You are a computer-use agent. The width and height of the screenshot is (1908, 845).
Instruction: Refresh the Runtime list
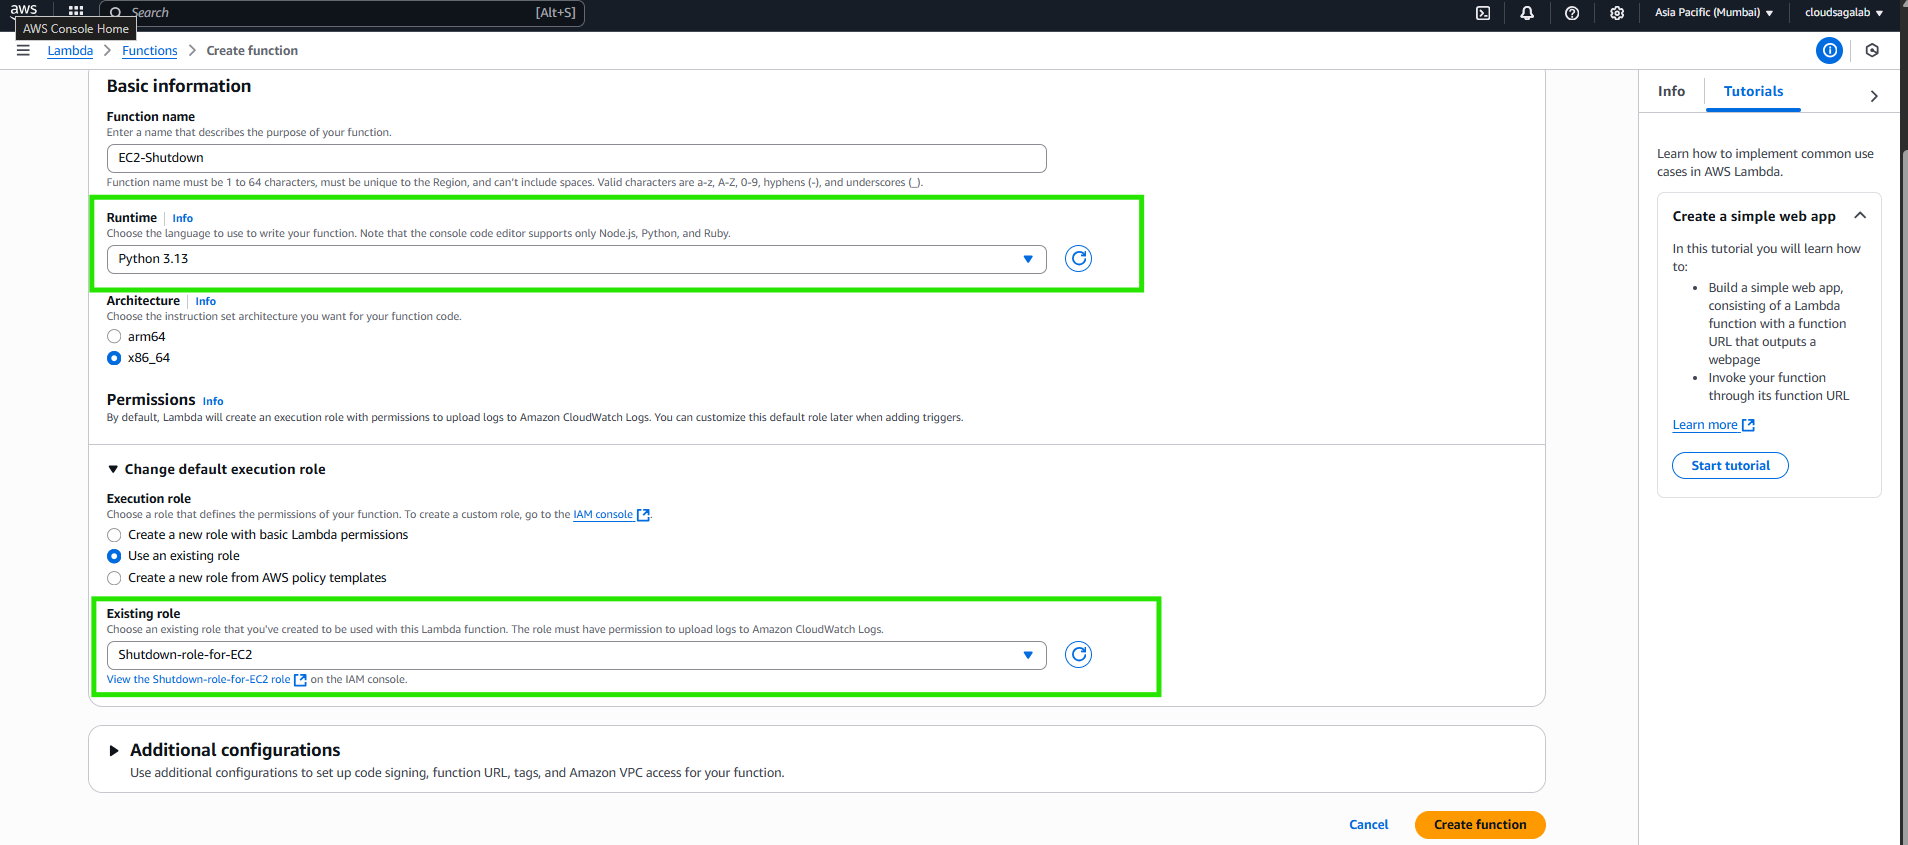[1078, 258]
